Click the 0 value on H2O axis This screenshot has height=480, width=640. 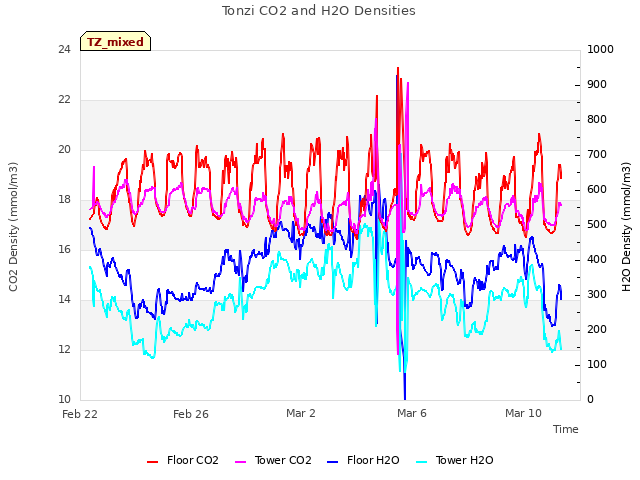click(590, 400)
